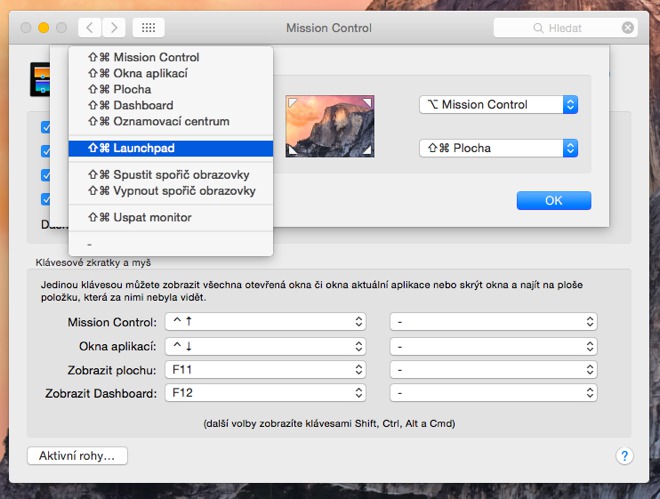Image resolution: width=660 pixels, height=499 pixels.
Task: Click the Mission Control preference pane icon
Action: 40,79
